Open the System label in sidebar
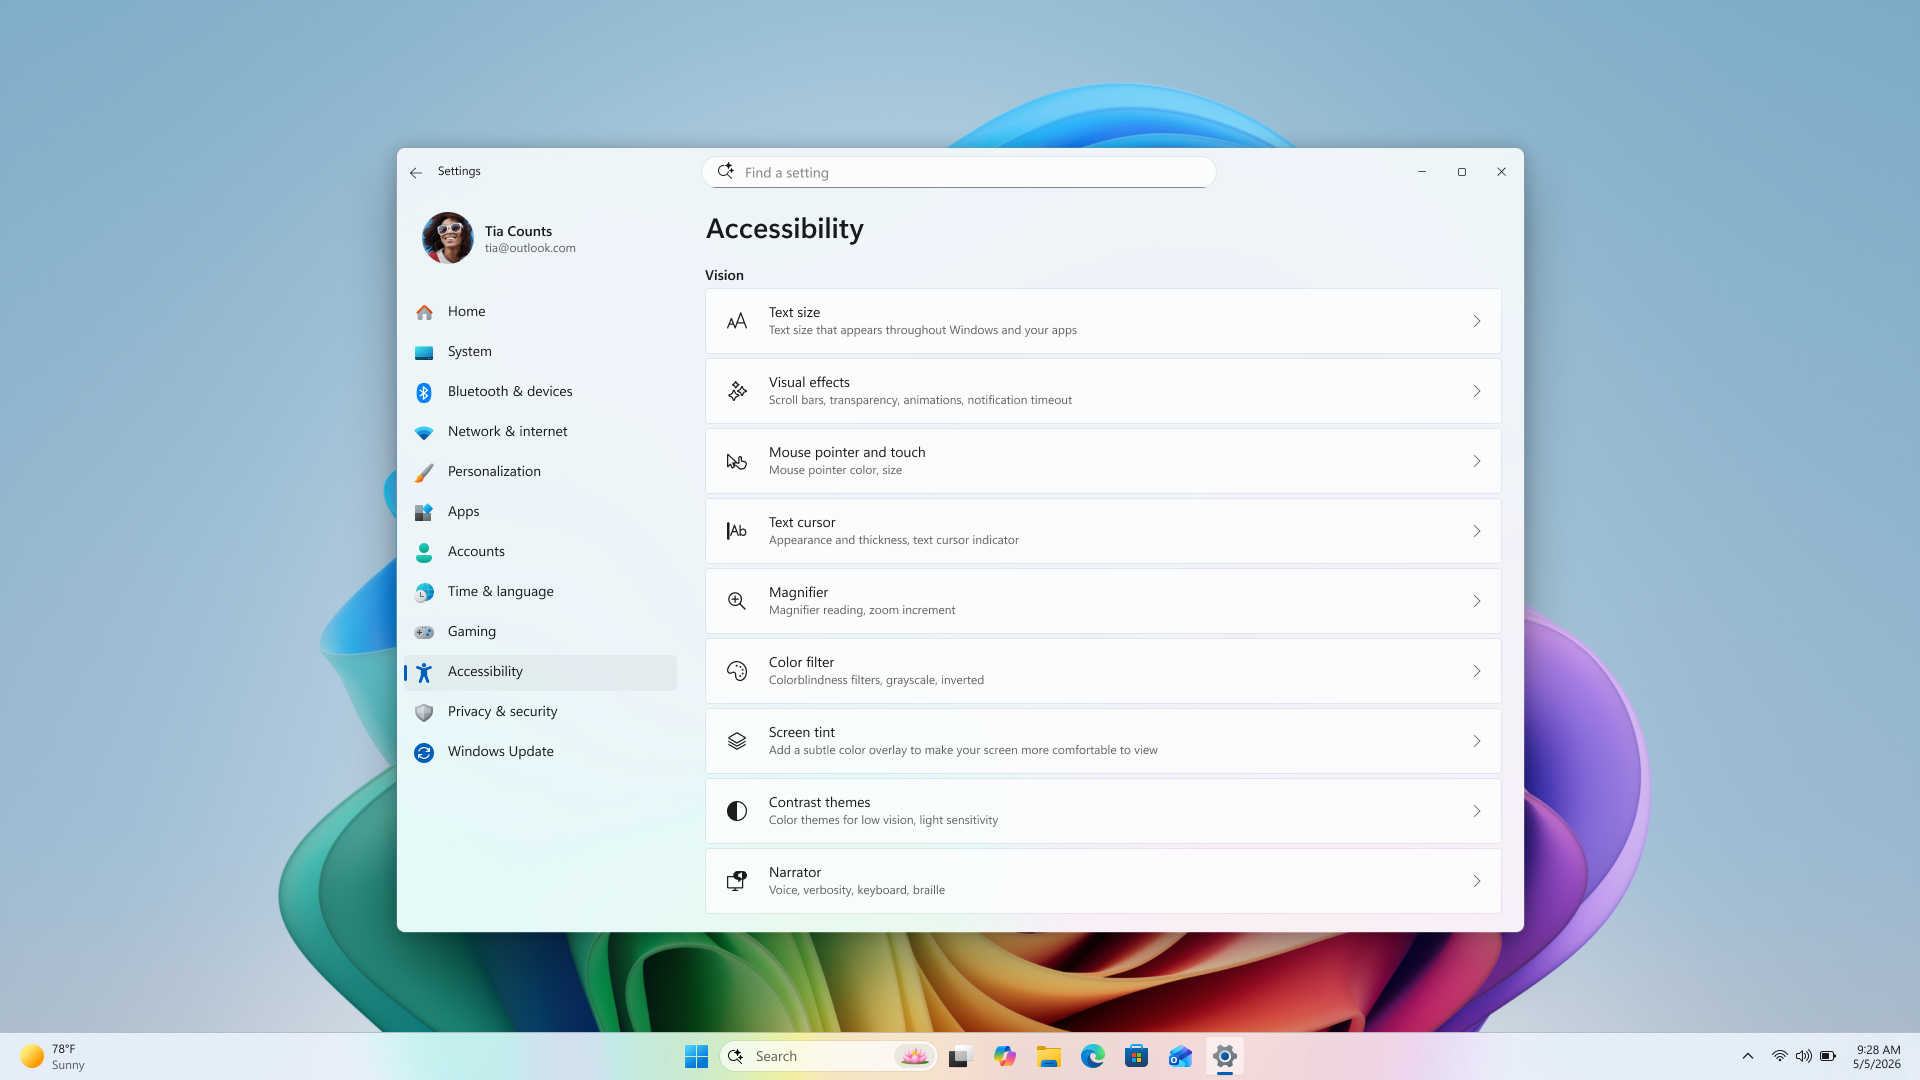 (470, 352)
